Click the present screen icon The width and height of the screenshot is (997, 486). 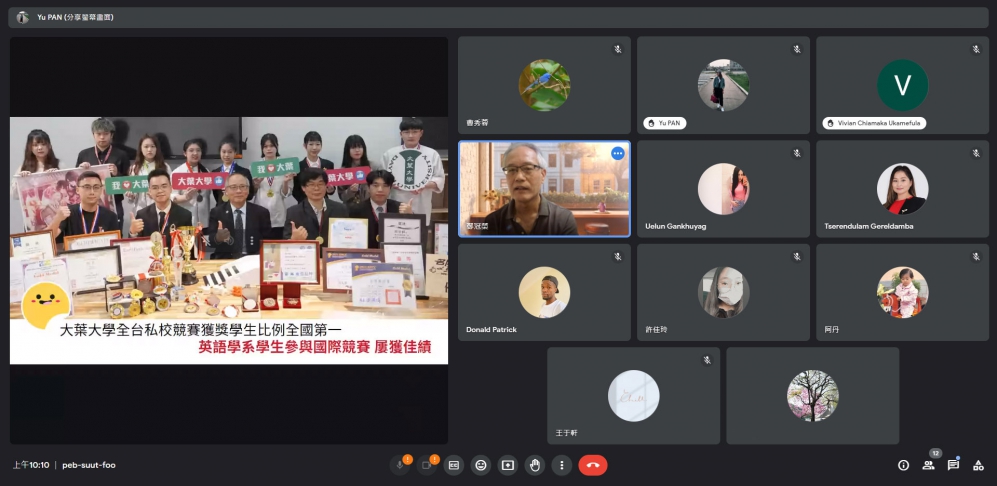pos(508,465)
